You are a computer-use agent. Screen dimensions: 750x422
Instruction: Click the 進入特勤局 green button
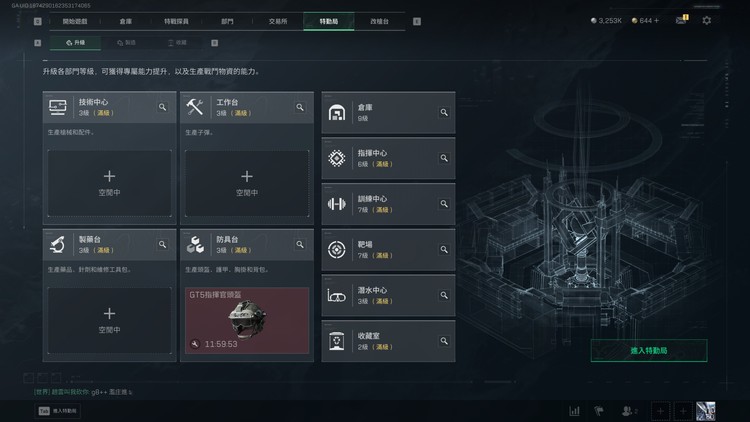pos(649,351)
